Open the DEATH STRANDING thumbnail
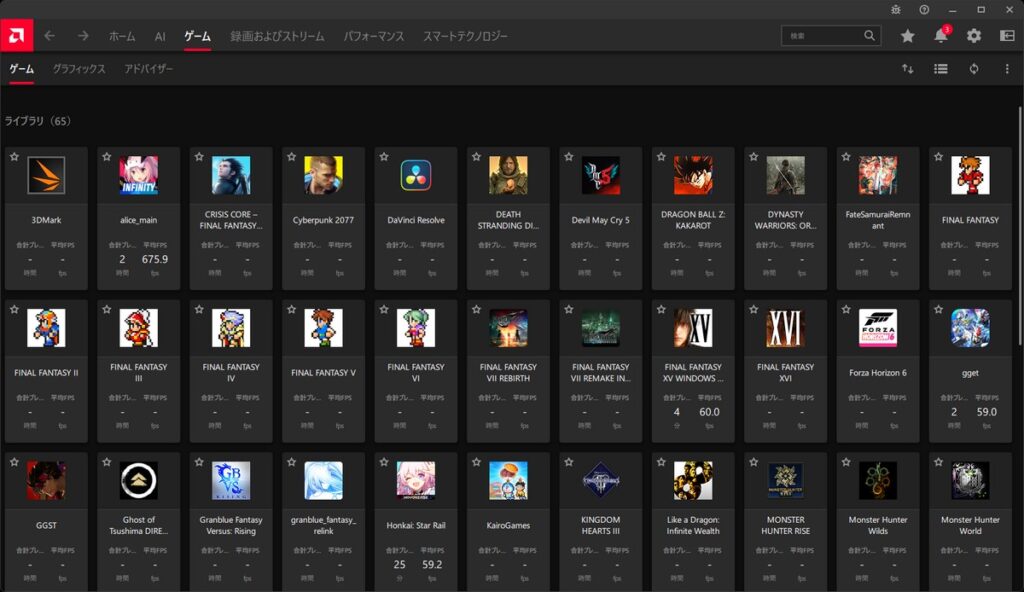Viewport: 1024px width, 592px height. tap(508, 175)
